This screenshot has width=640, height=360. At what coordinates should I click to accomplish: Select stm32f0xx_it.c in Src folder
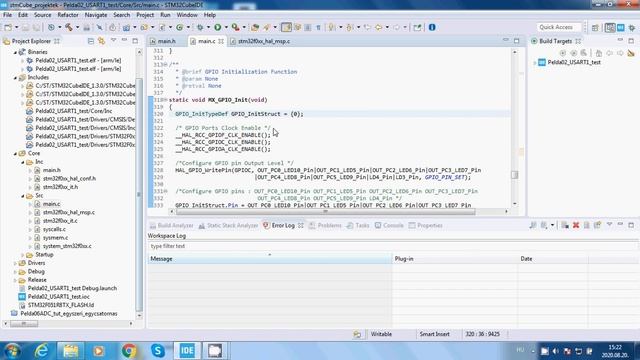pos(60,221)
